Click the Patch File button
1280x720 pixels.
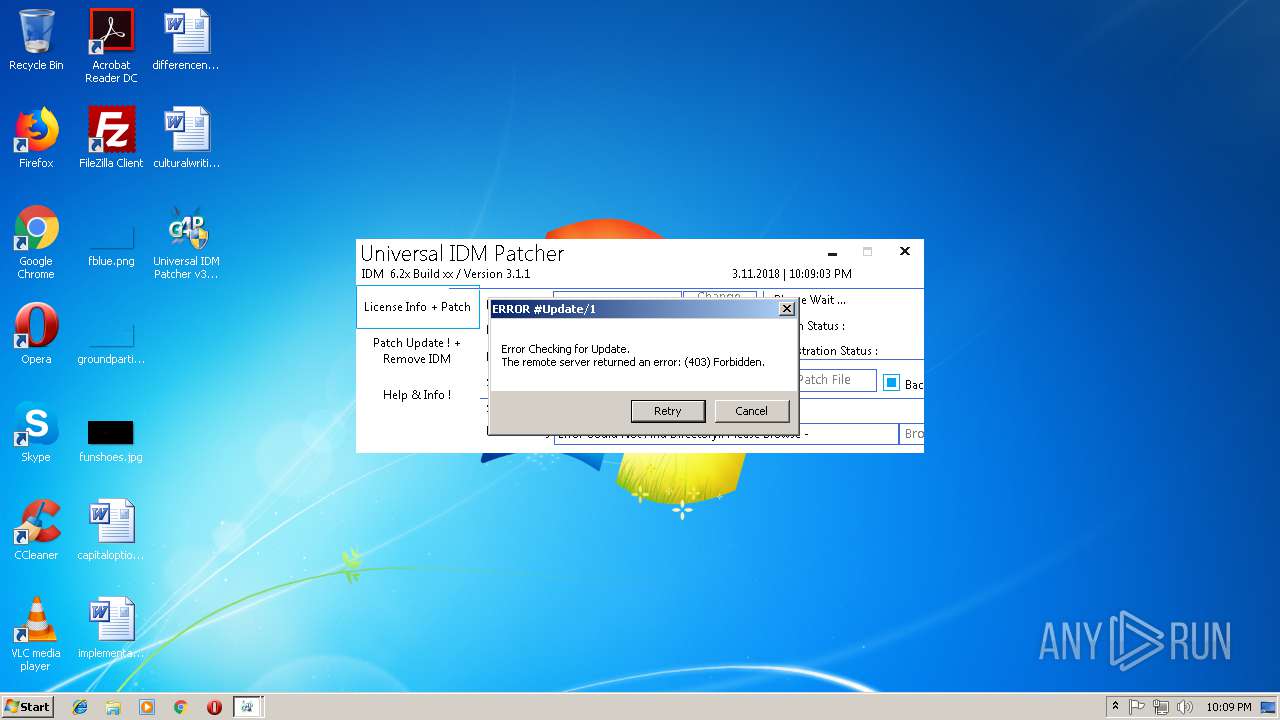pyautogui.click(x=836, y=380)
